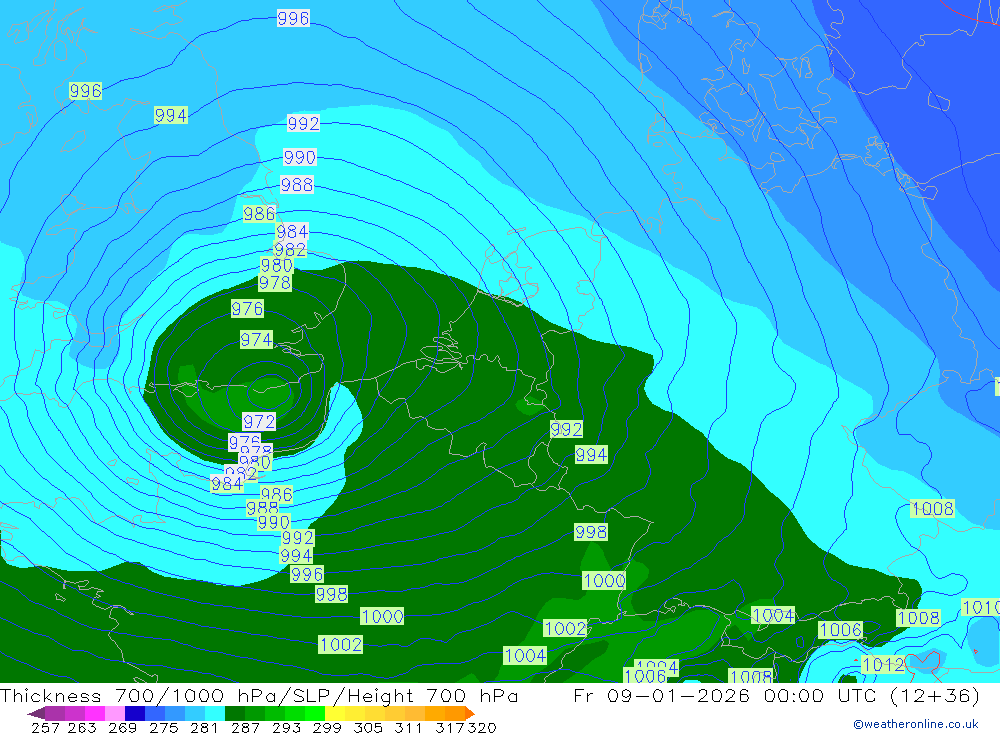Click the orange arrow at legend end

tap(470, 713)
